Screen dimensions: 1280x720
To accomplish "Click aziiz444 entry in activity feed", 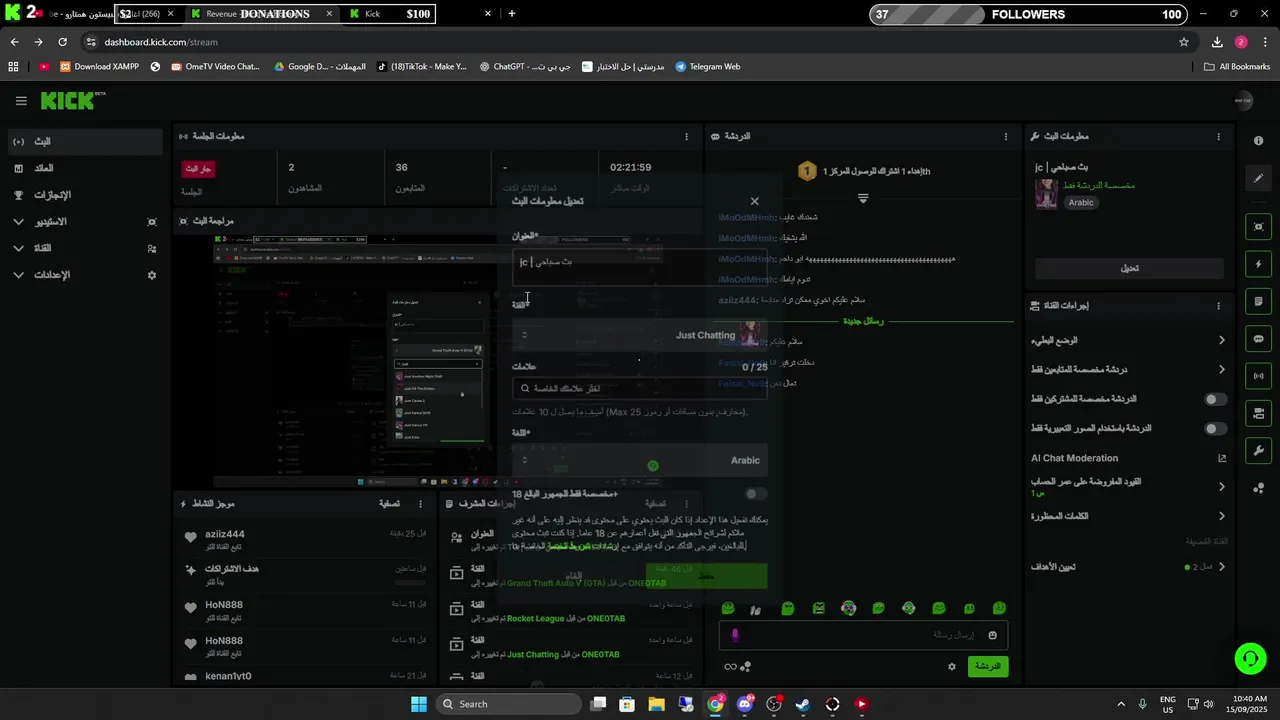I will 305,540.
